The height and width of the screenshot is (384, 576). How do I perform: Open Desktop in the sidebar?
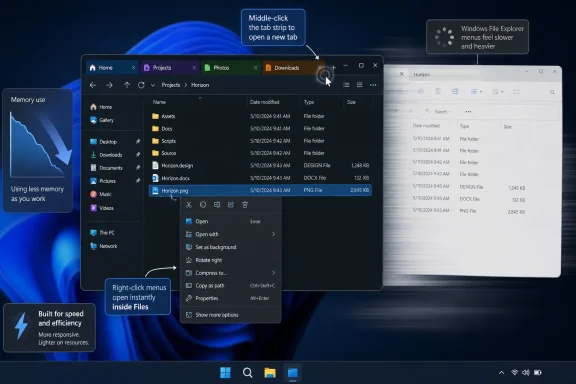coord(104,141)
